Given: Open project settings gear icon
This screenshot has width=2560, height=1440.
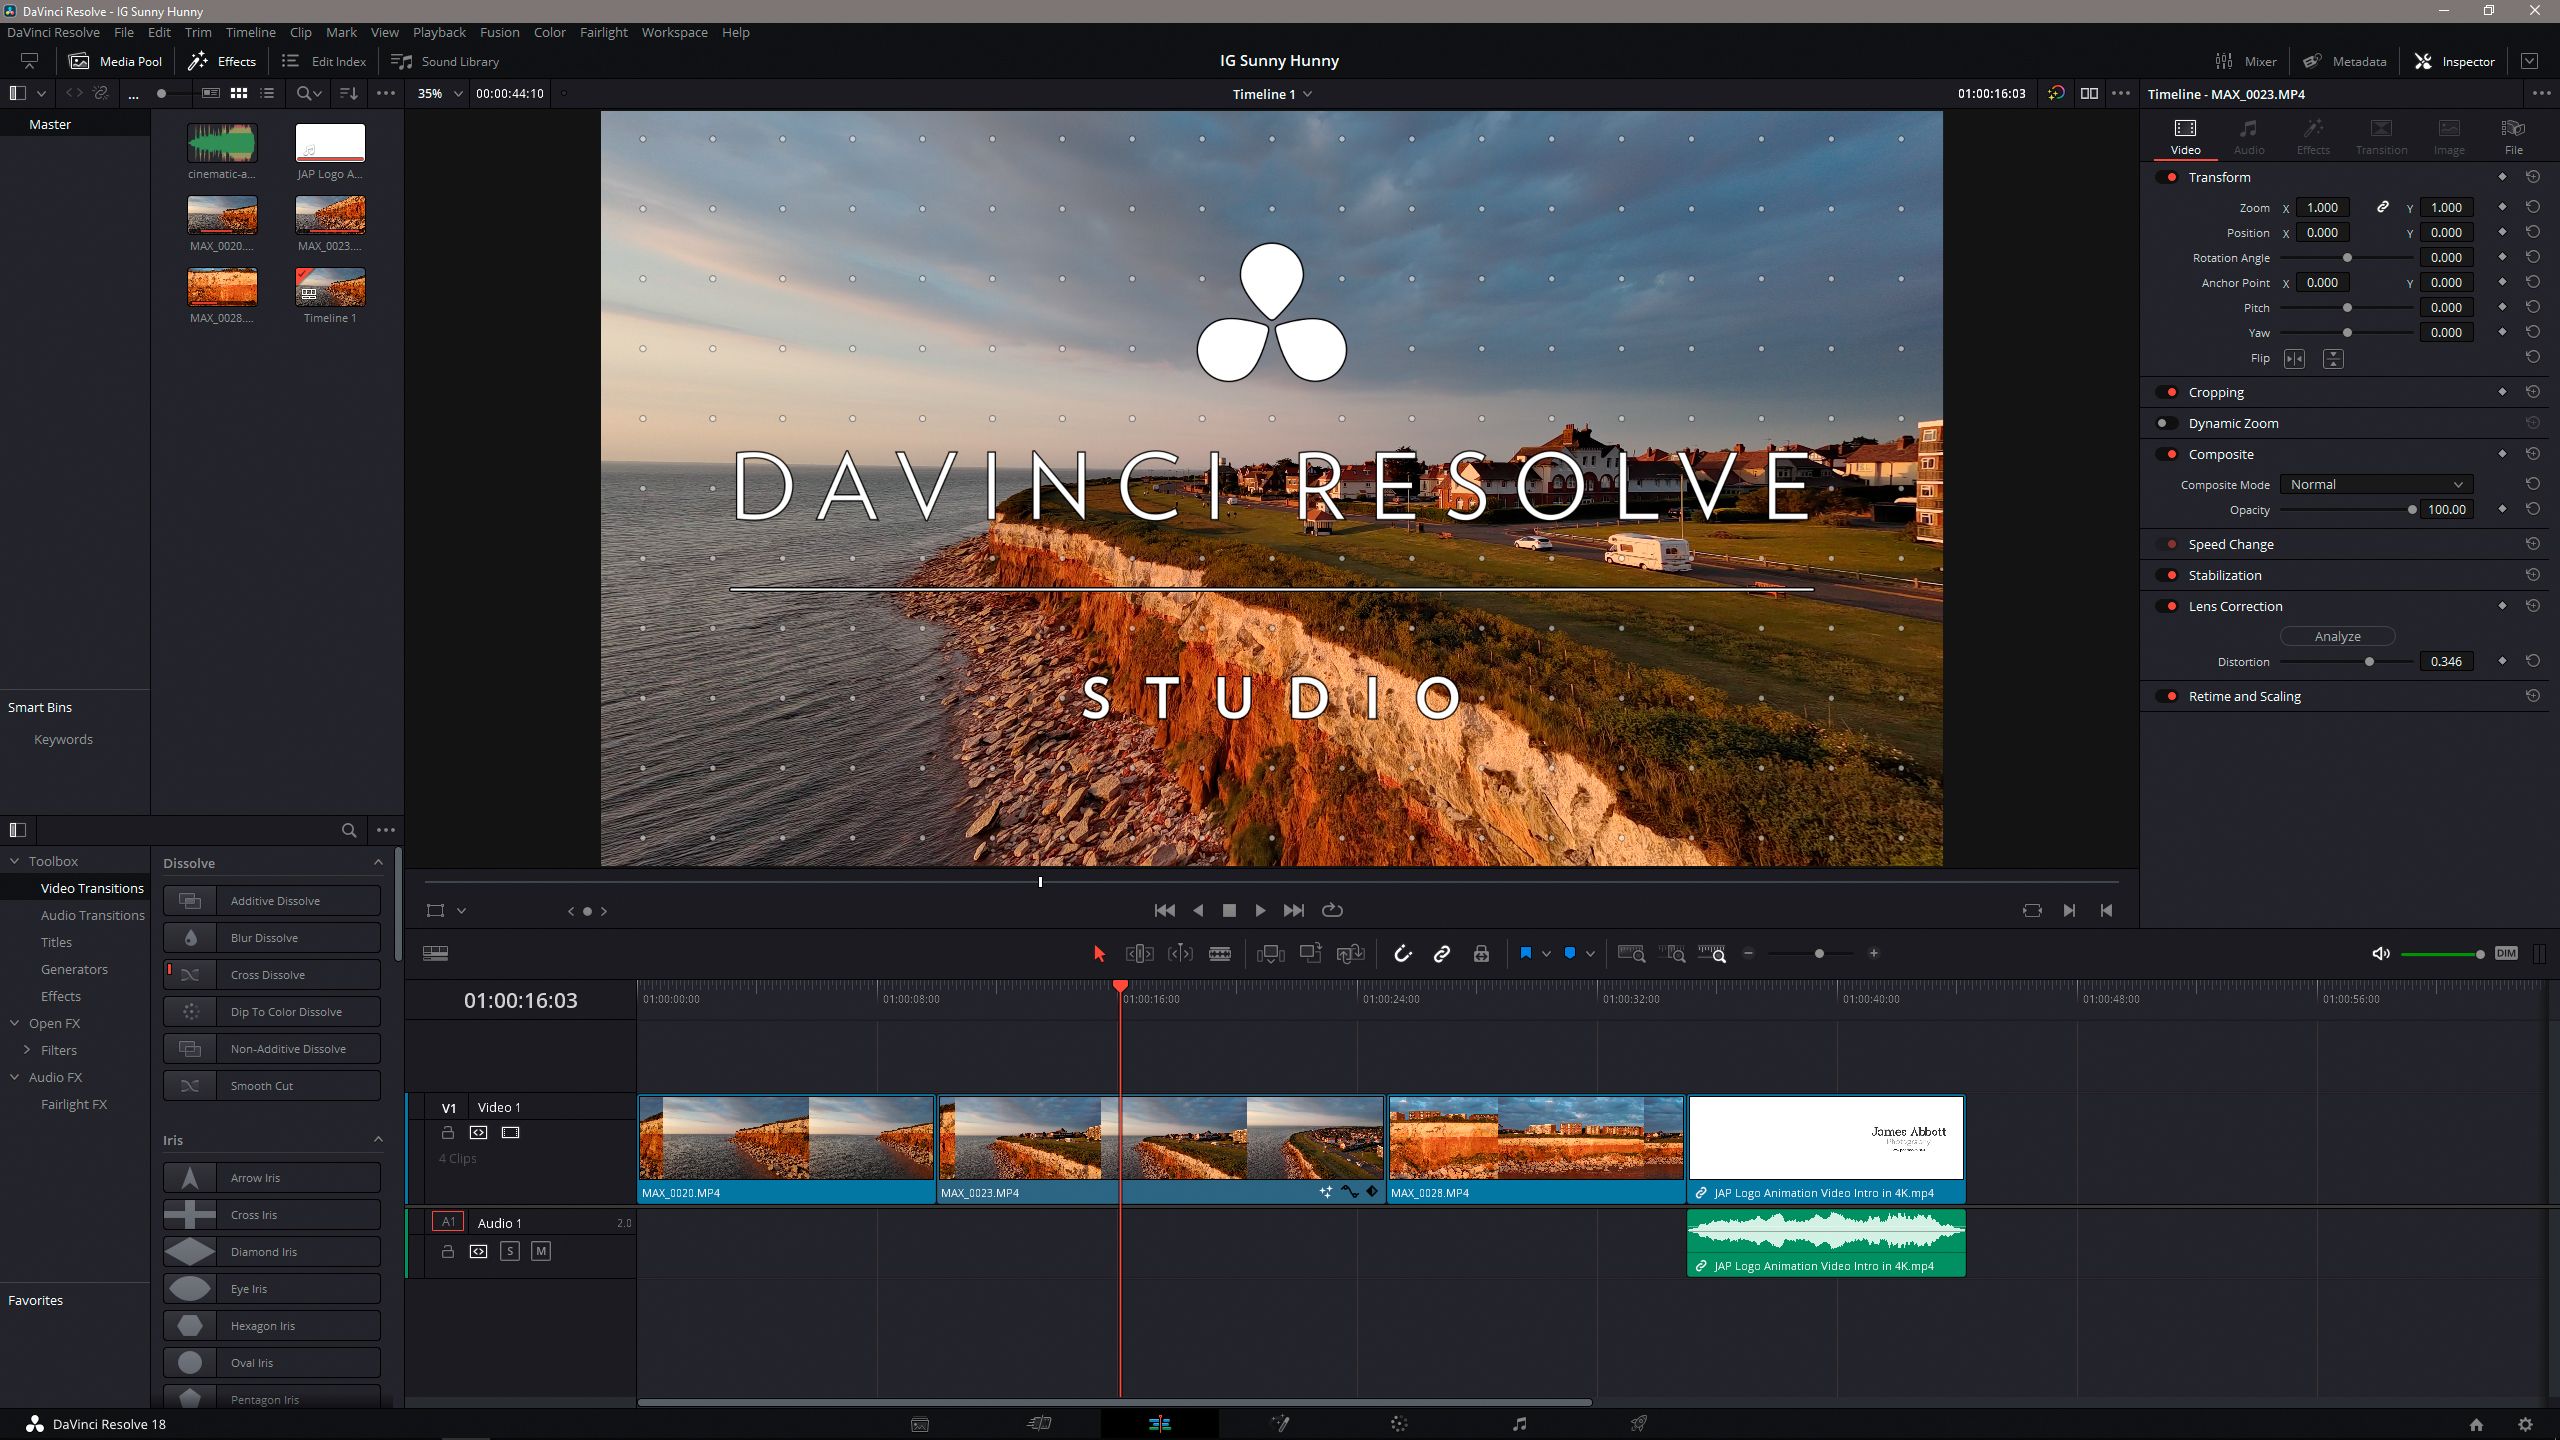Looking at the screenshot, I should pyautogui.click(x=2525, y=1424).
